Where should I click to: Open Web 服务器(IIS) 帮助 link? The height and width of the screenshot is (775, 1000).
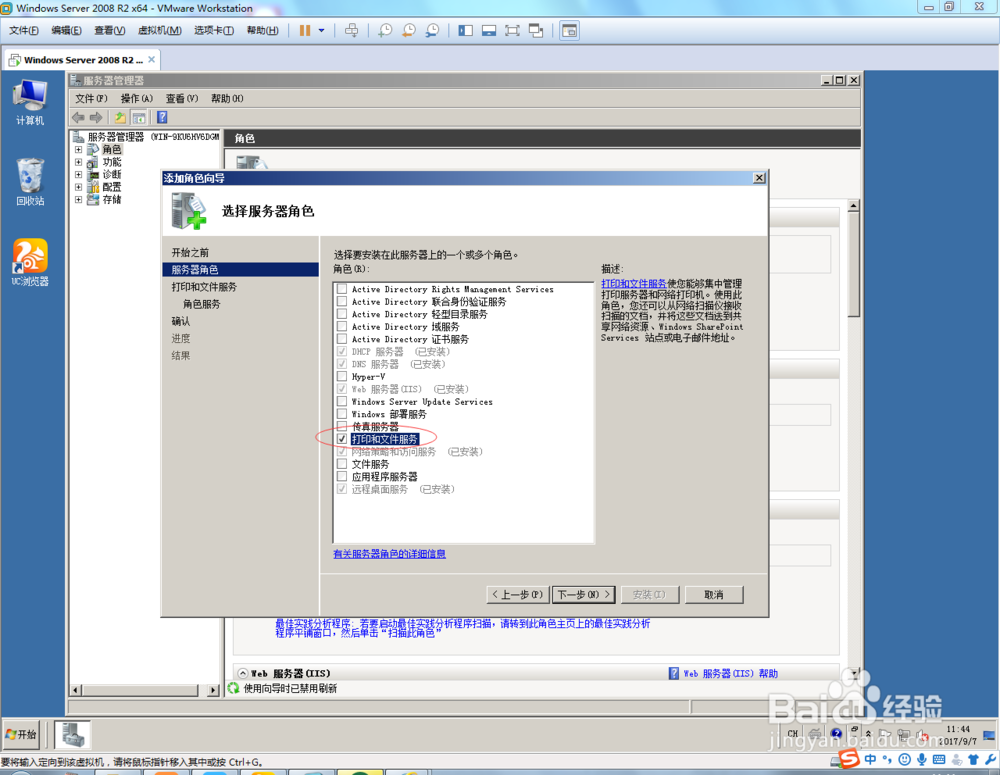tap(730, 674)
